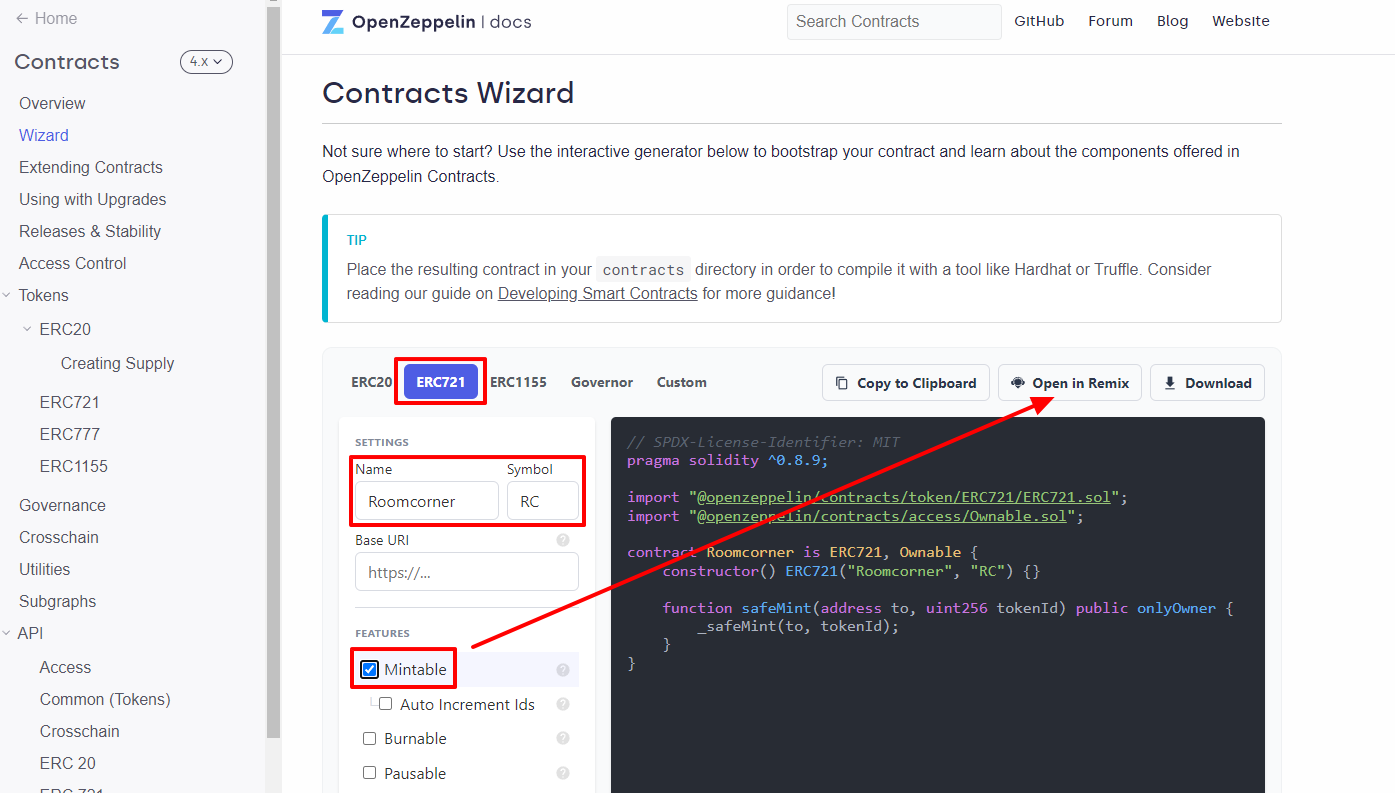Screen dimensions: 1395x793
Task: Switch to the ERC20 wizard tab
Action: [x=371, y=382]
